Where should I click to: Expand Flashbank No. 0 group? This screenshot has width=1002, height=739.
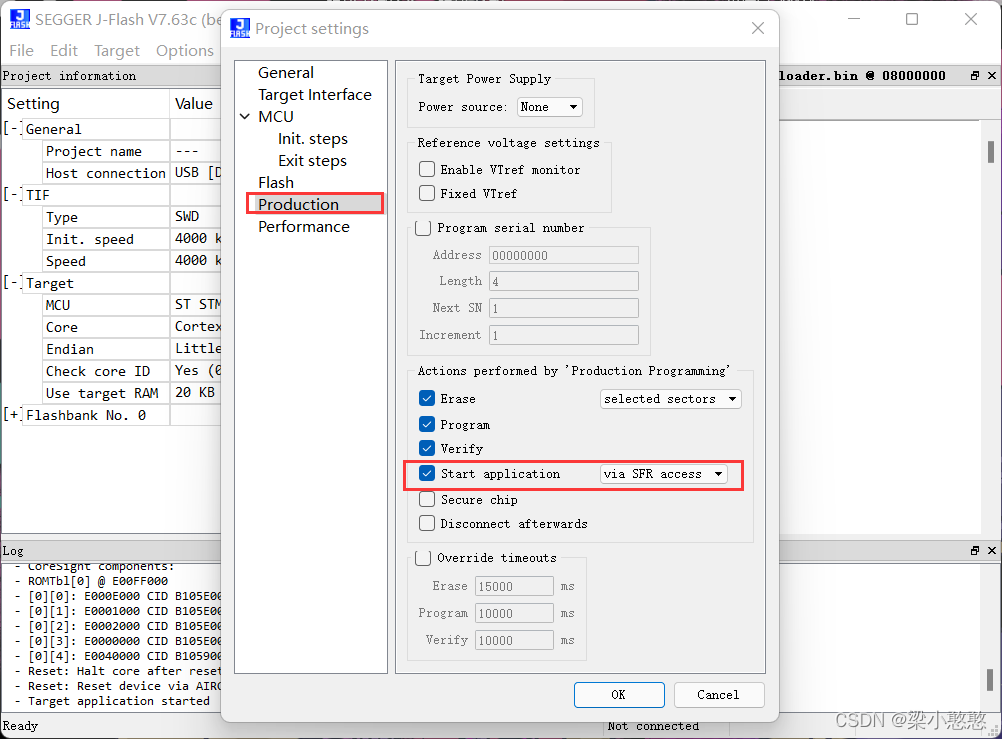point(11,415)
